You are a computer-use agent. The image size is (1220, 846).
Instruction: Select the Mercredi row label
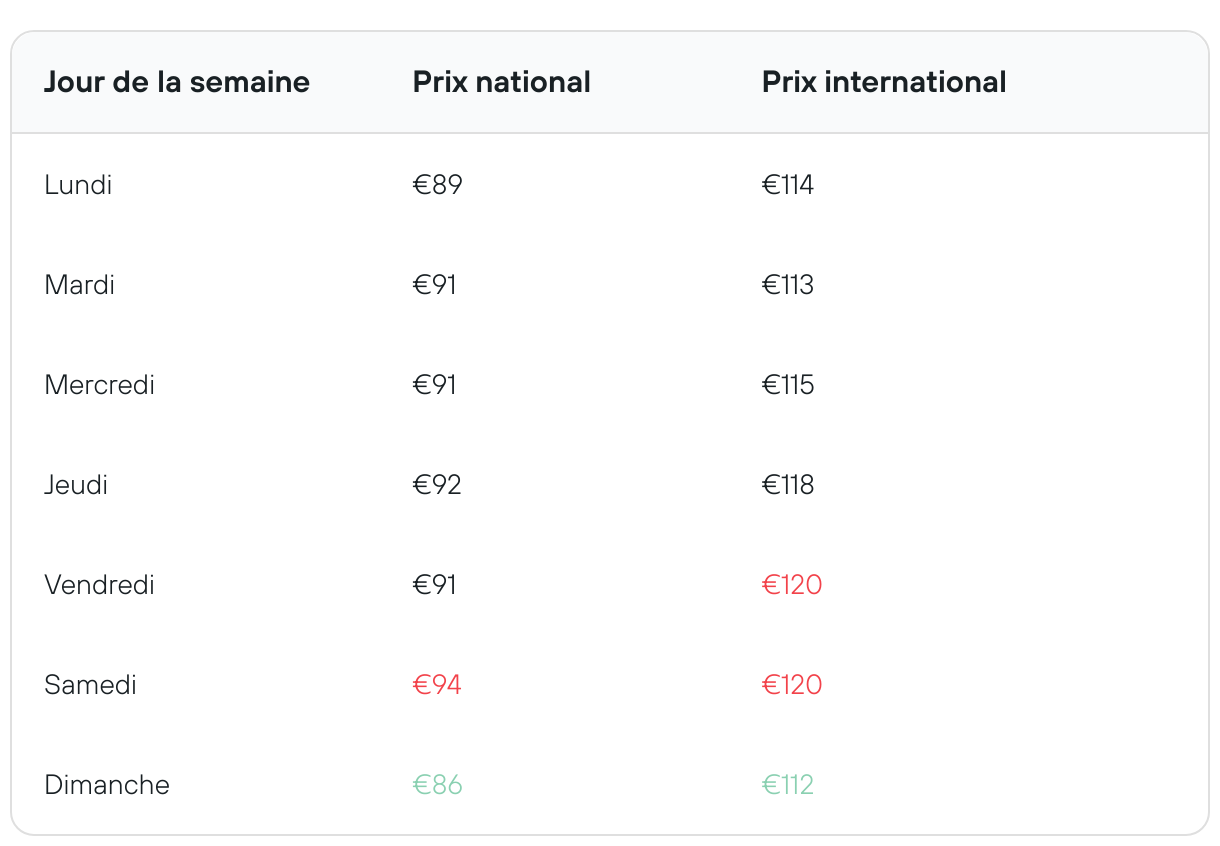100,385
